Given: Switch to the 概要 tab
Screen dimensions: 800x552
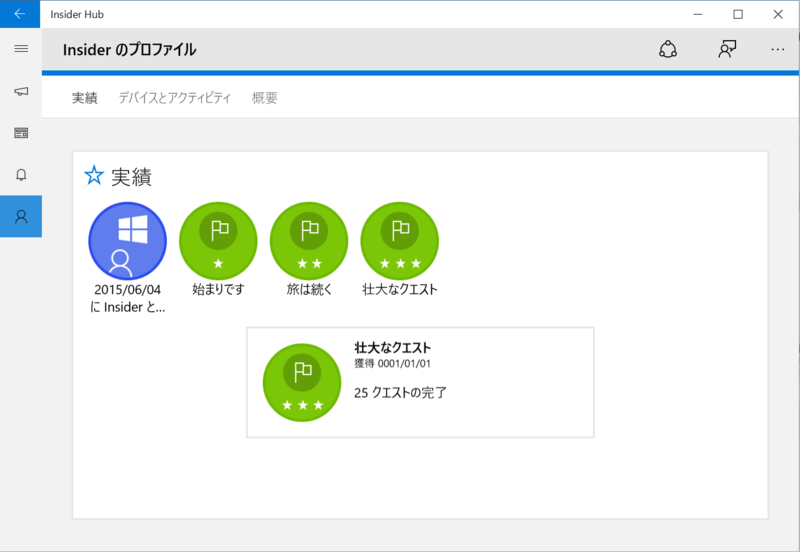Looking at the screenshot, I should 264,98.
